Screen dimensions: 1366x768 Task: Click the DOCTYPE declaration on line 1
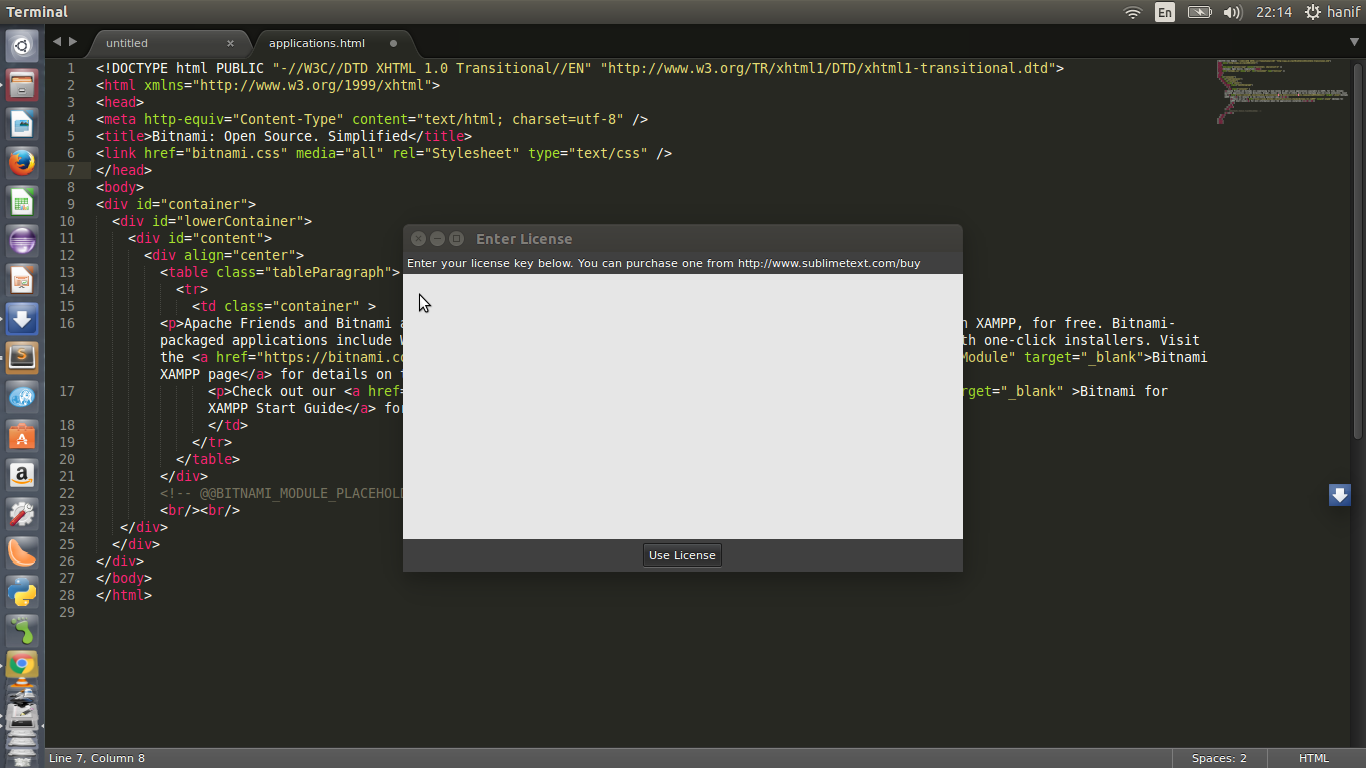pos(580,68)
